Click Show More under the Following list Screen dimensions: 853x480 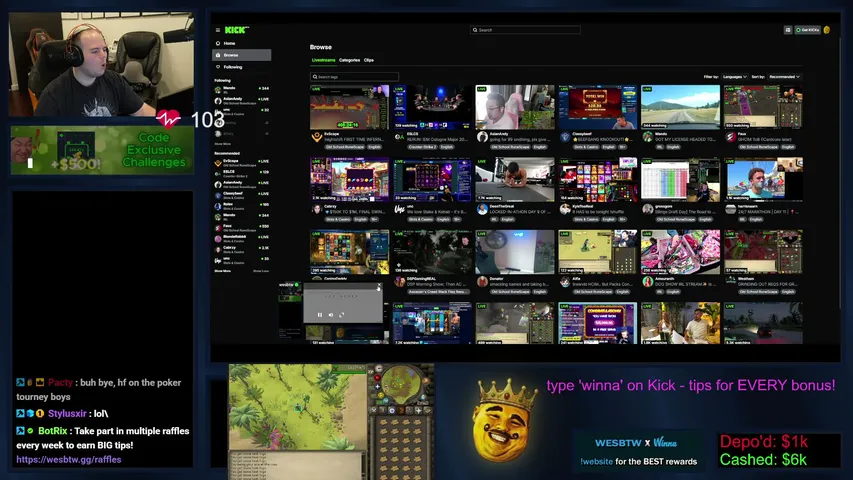click(x=222, y=144)
